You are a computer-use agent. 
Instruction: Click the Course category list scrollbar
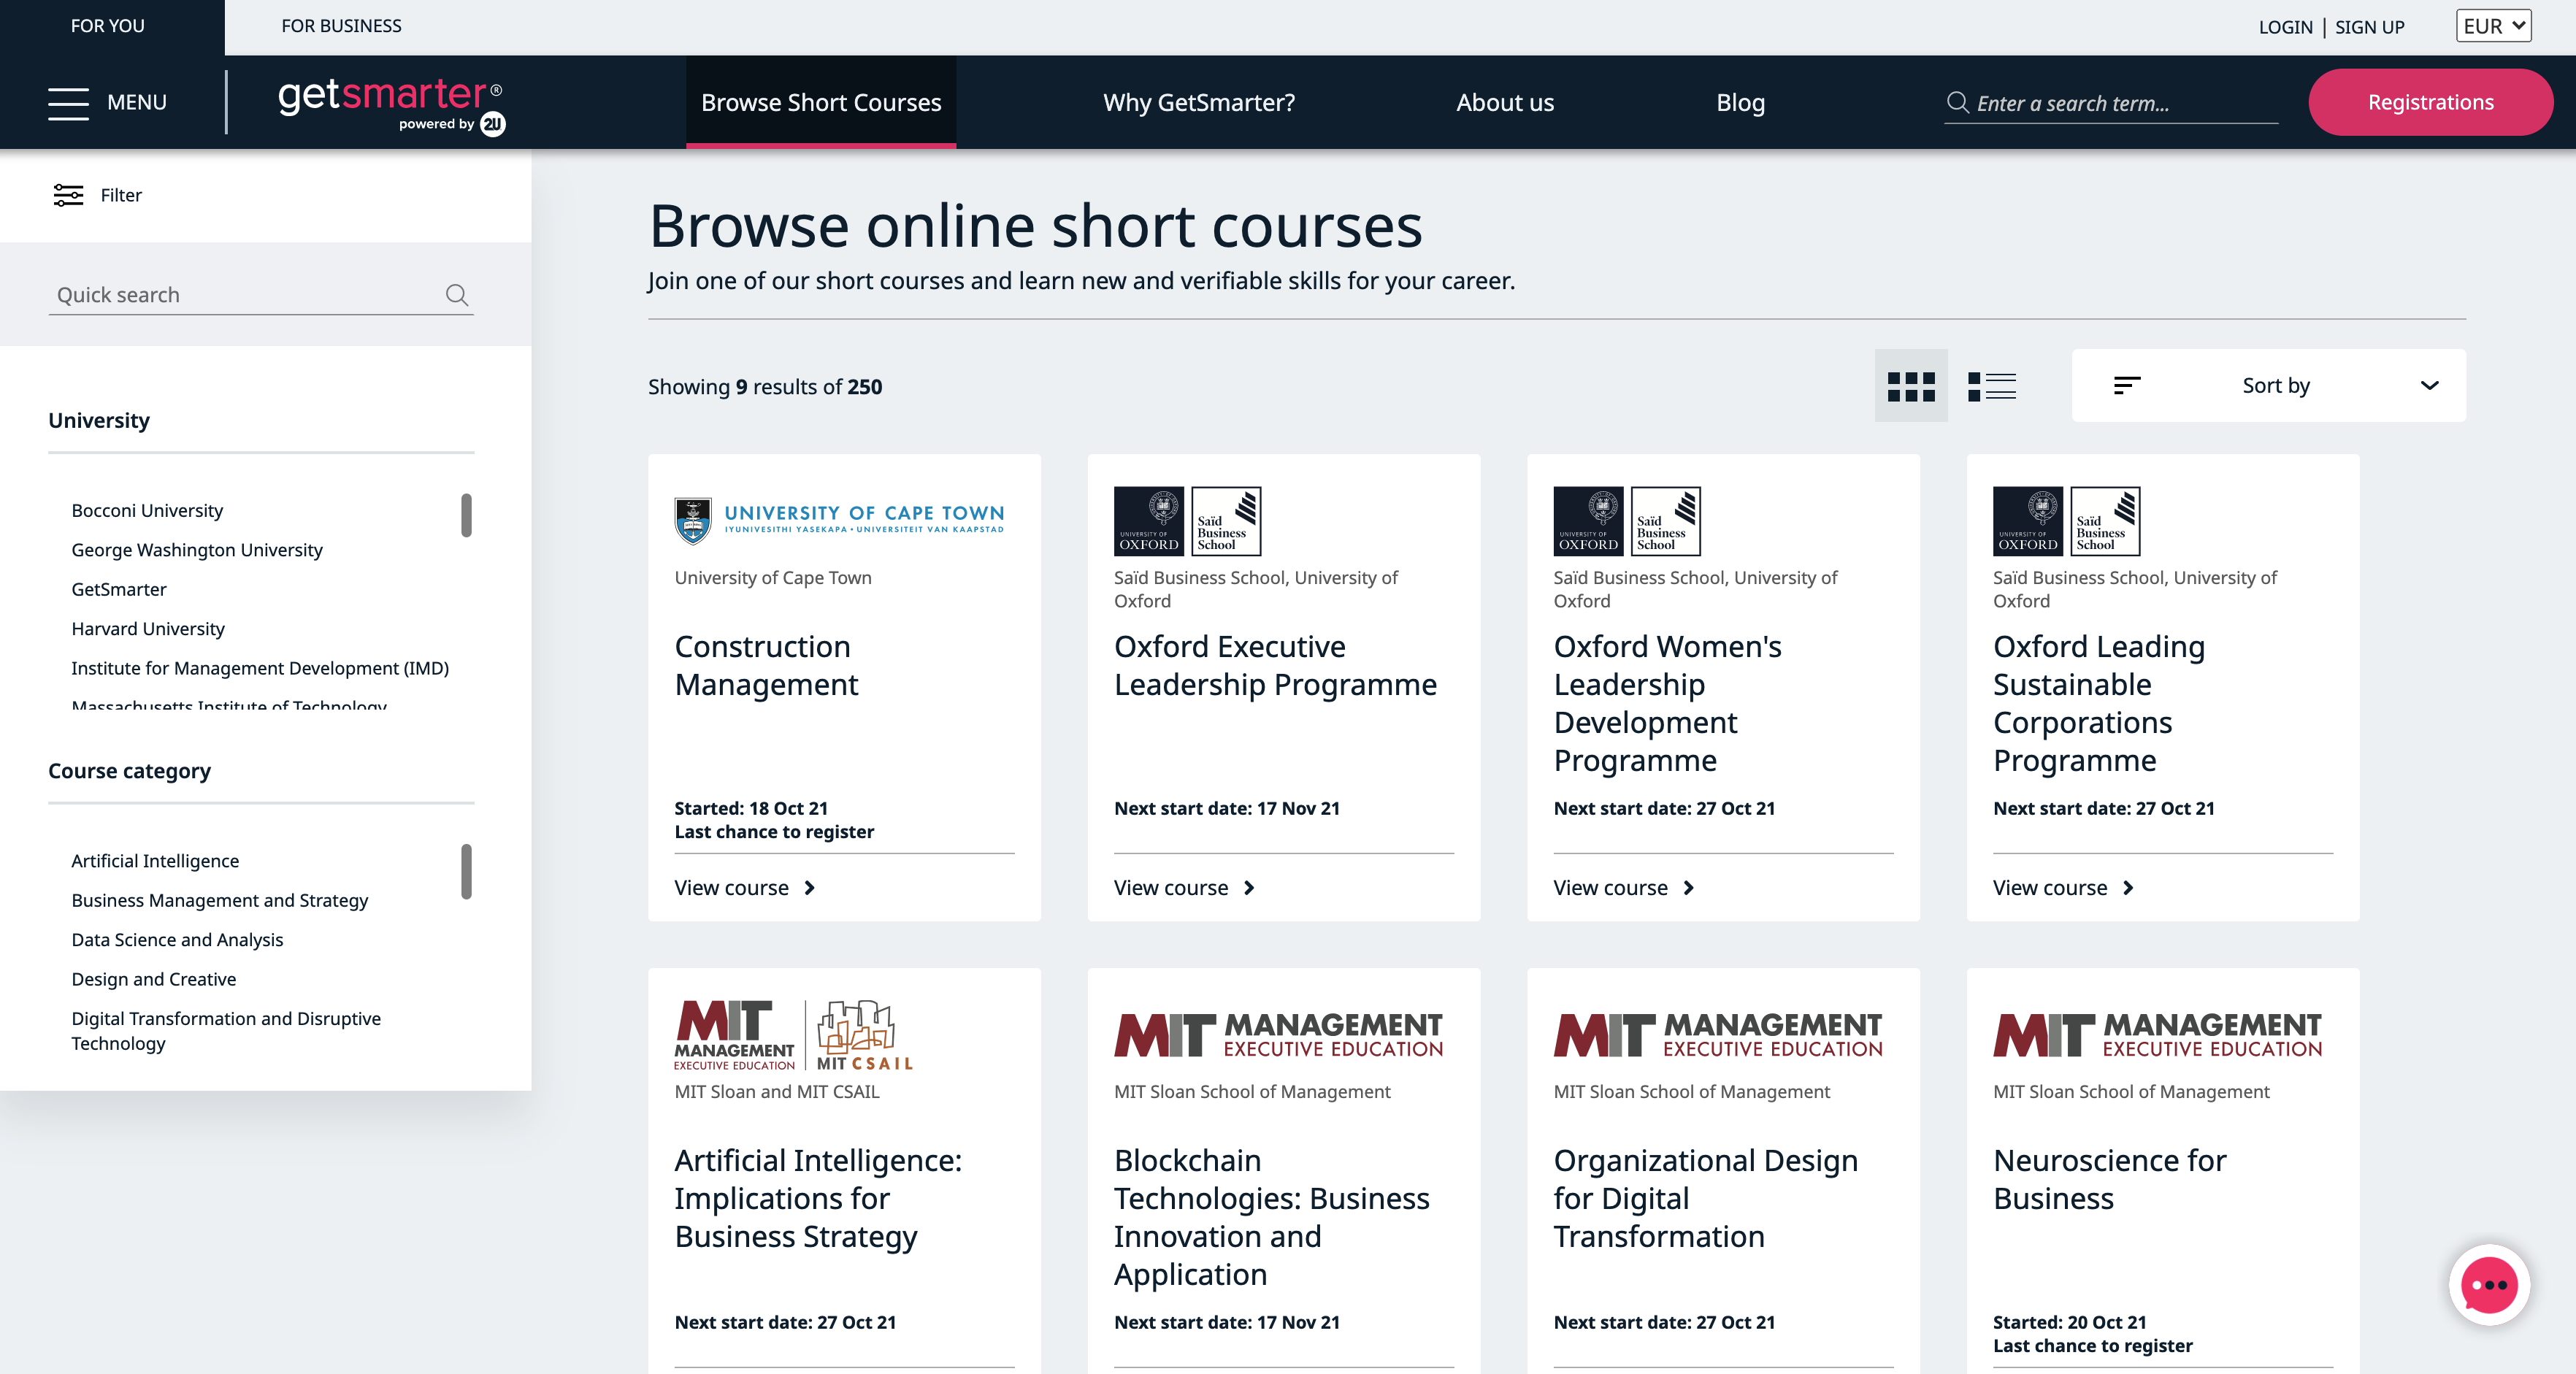466,872
